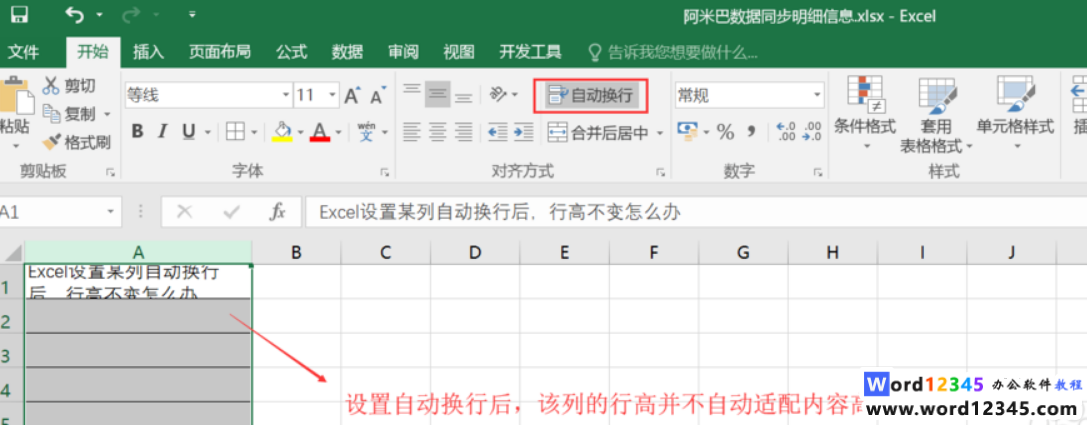Open 单元格样式 cell styles
Screen dimensions: 1087x425
(1015, 112)
